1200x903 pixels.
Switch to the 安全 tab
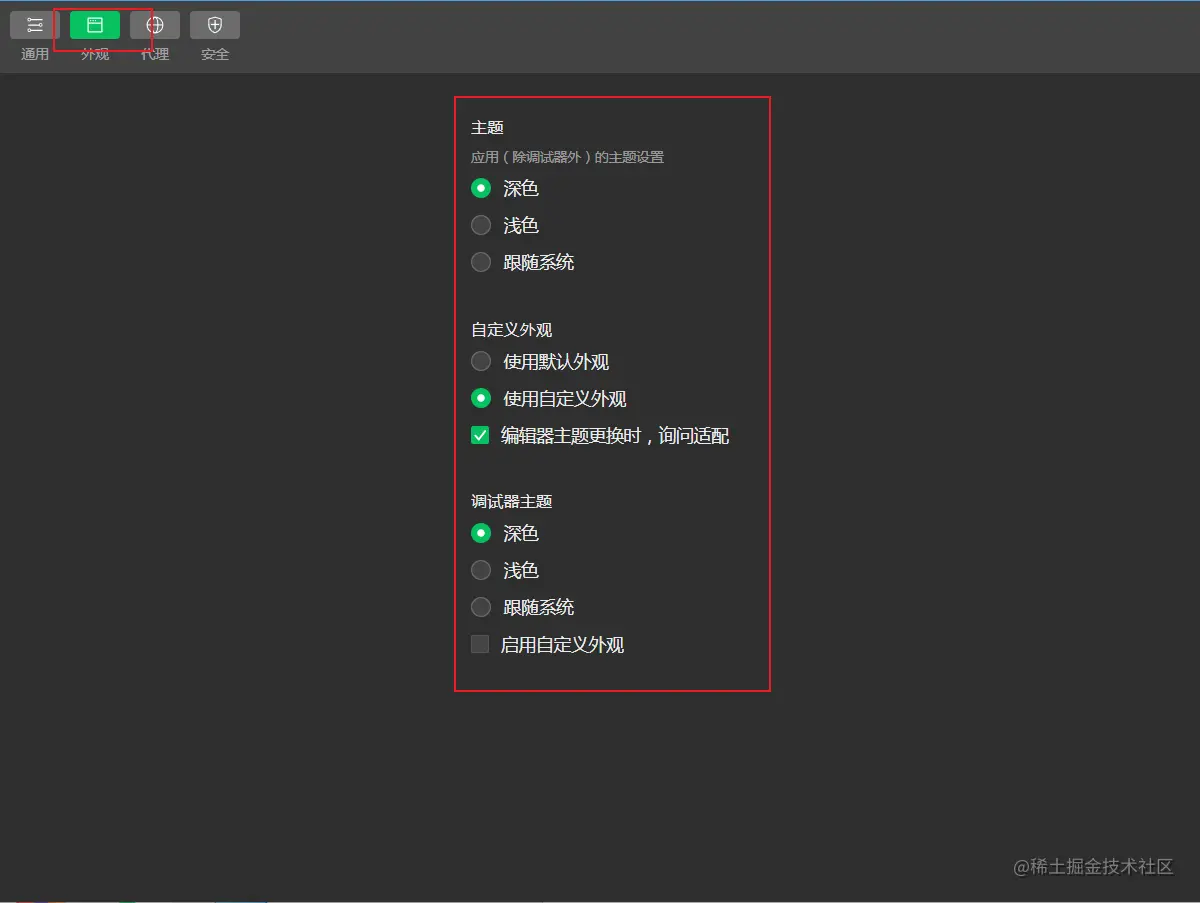[x=215, y=54]
